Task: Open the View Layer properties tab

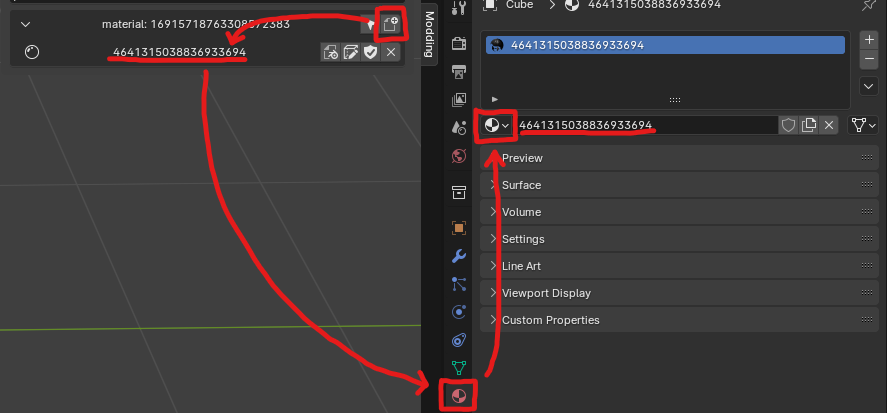Action: 459,100
